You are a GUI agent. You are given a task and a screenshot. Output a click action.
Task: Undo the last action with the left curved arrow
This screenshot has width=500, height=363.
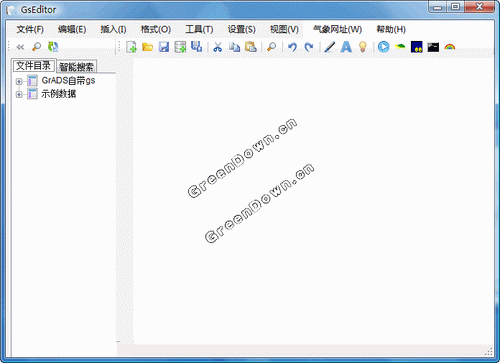point(292,47)
